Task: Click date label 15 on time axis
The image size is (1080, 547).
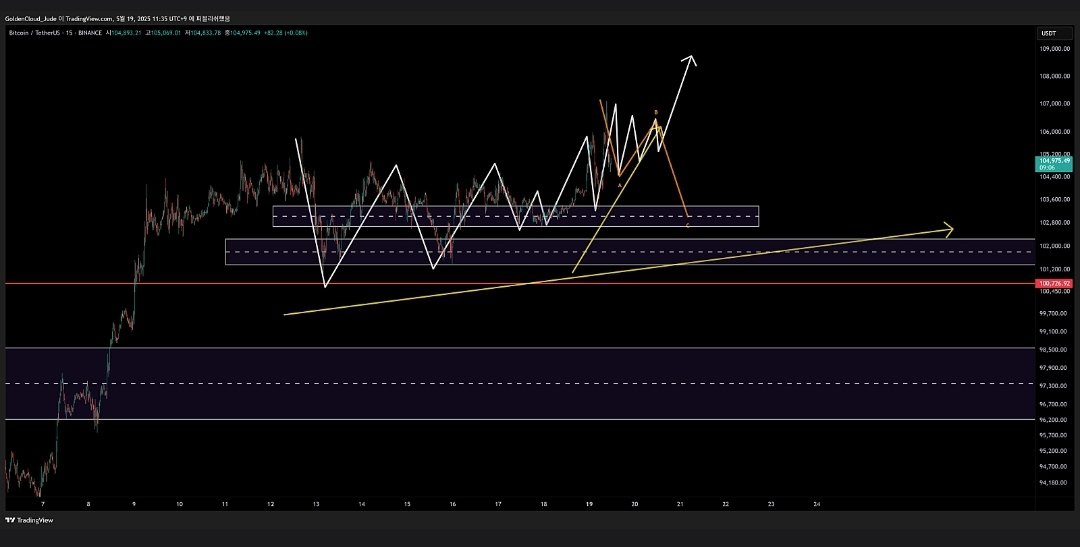Action: coord(407,504)
